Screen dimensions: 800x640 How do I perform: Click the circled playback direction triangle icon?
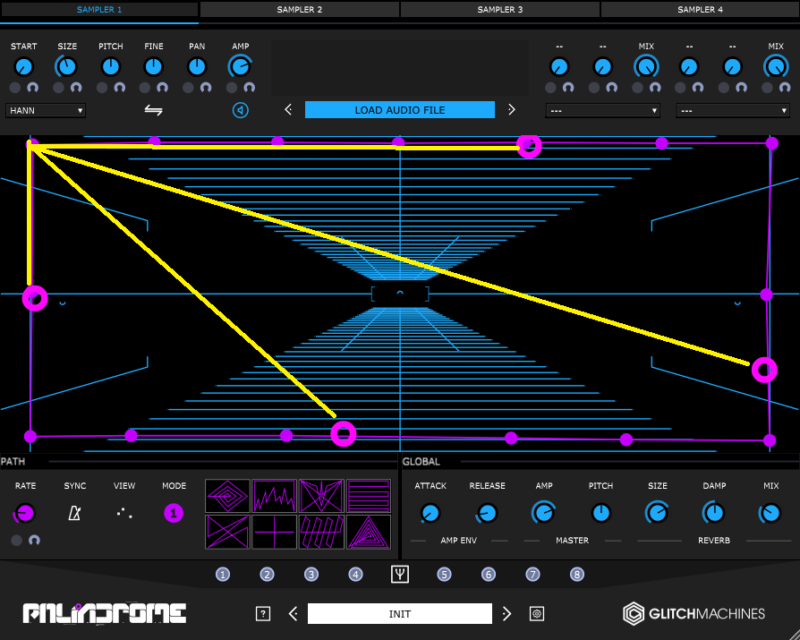(x=240, y=110)
